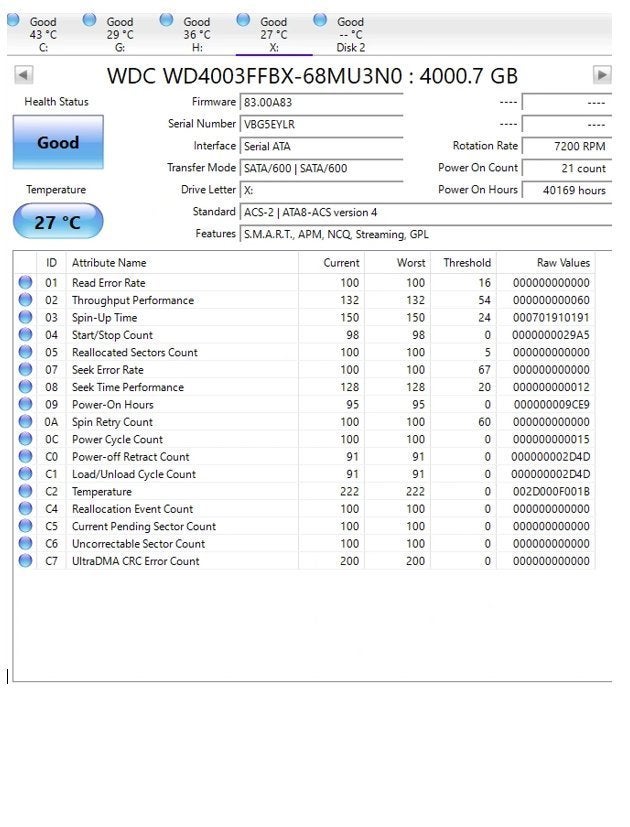
Task: Click current value 132 for Throughput Performance
Action: click(x=349, y=300)
